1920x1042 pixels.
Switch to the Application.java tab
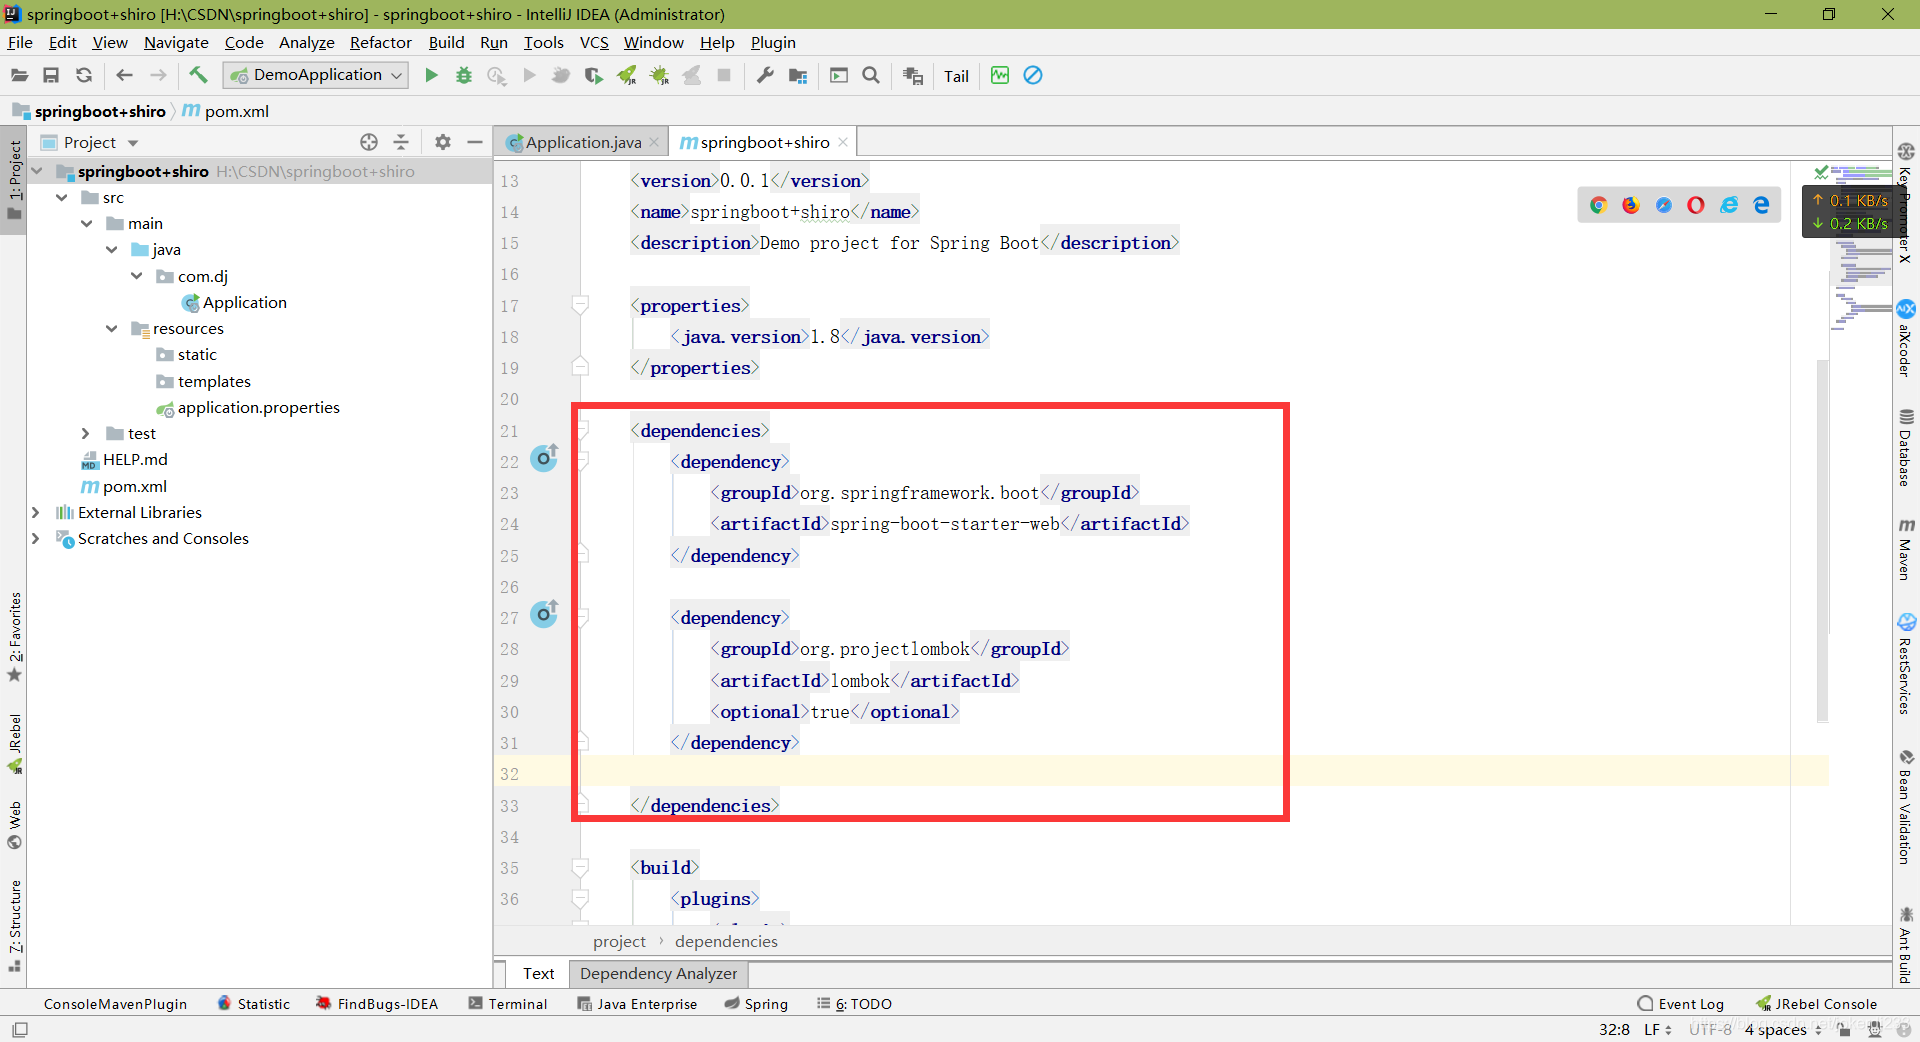(x=582, y=142)
